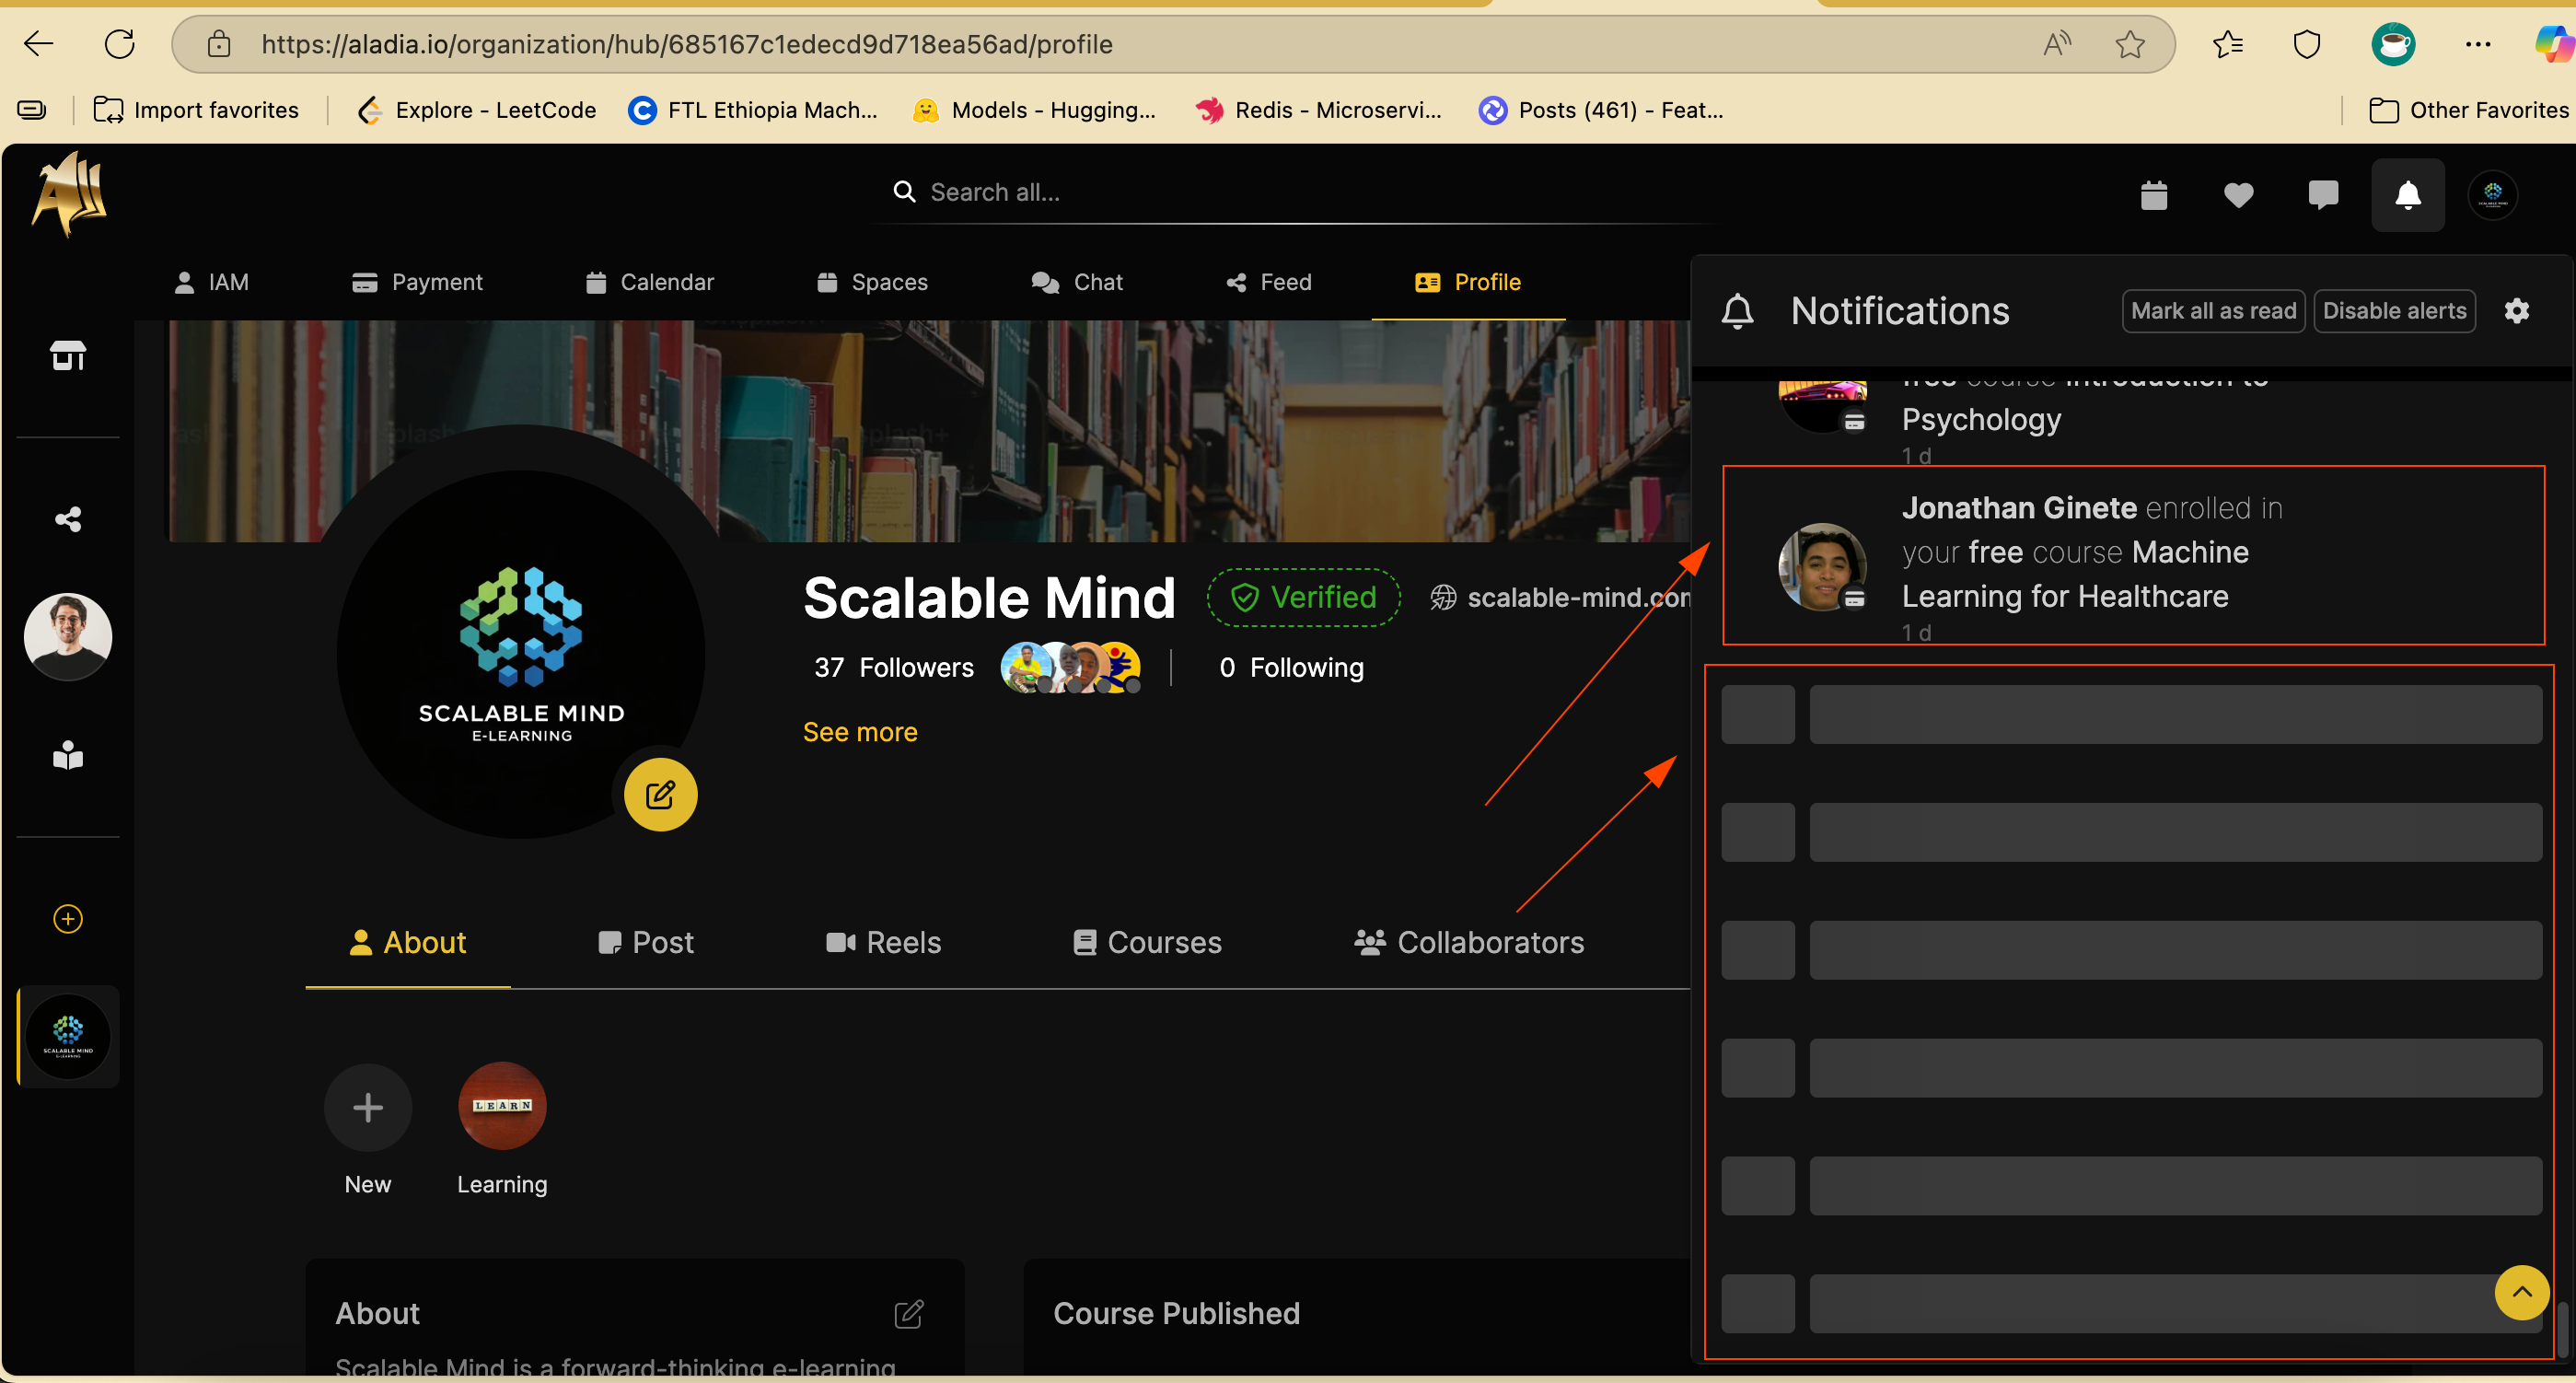Open the Chat tab
This screenshot has width=2576, height=1383.
(1077, 283)
